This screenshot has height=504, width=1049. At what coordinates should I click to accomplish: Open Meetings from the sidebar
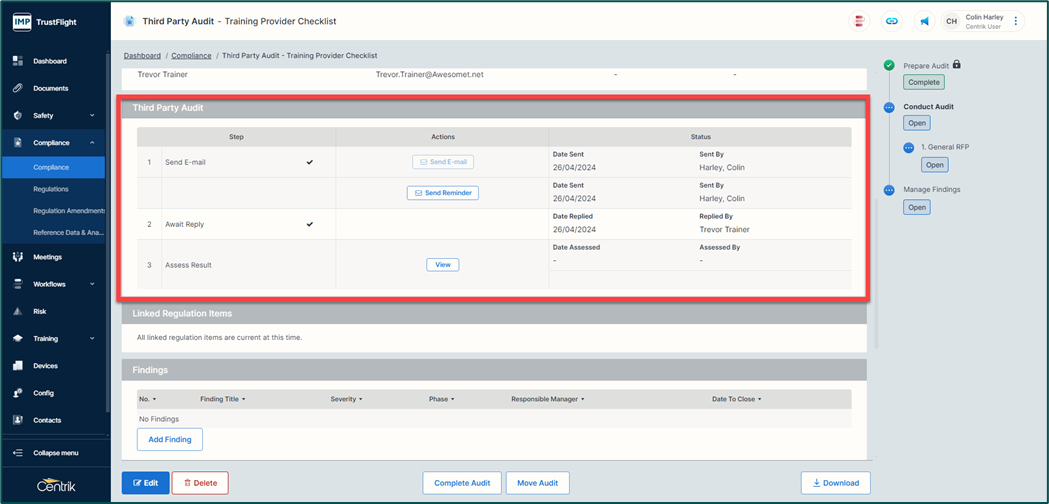(47, 257)
